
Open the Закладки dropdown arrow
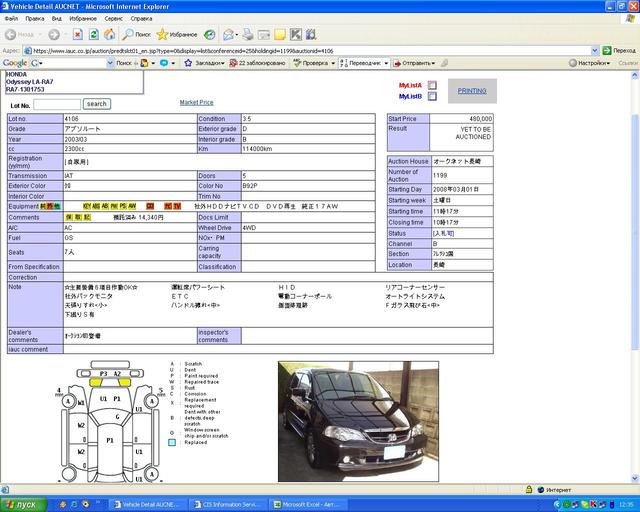223,63
